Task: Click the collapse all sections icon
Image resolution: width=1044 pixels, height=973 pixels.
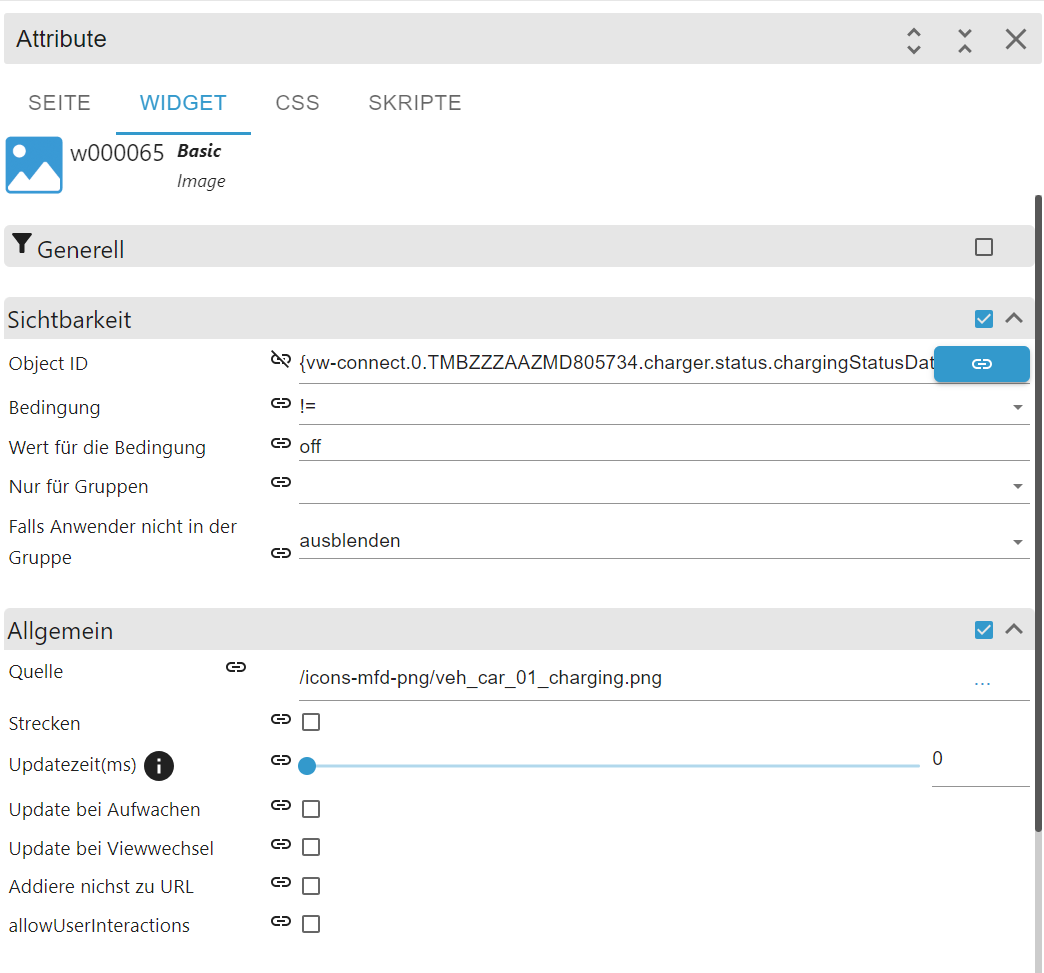Action: (964, 40)
